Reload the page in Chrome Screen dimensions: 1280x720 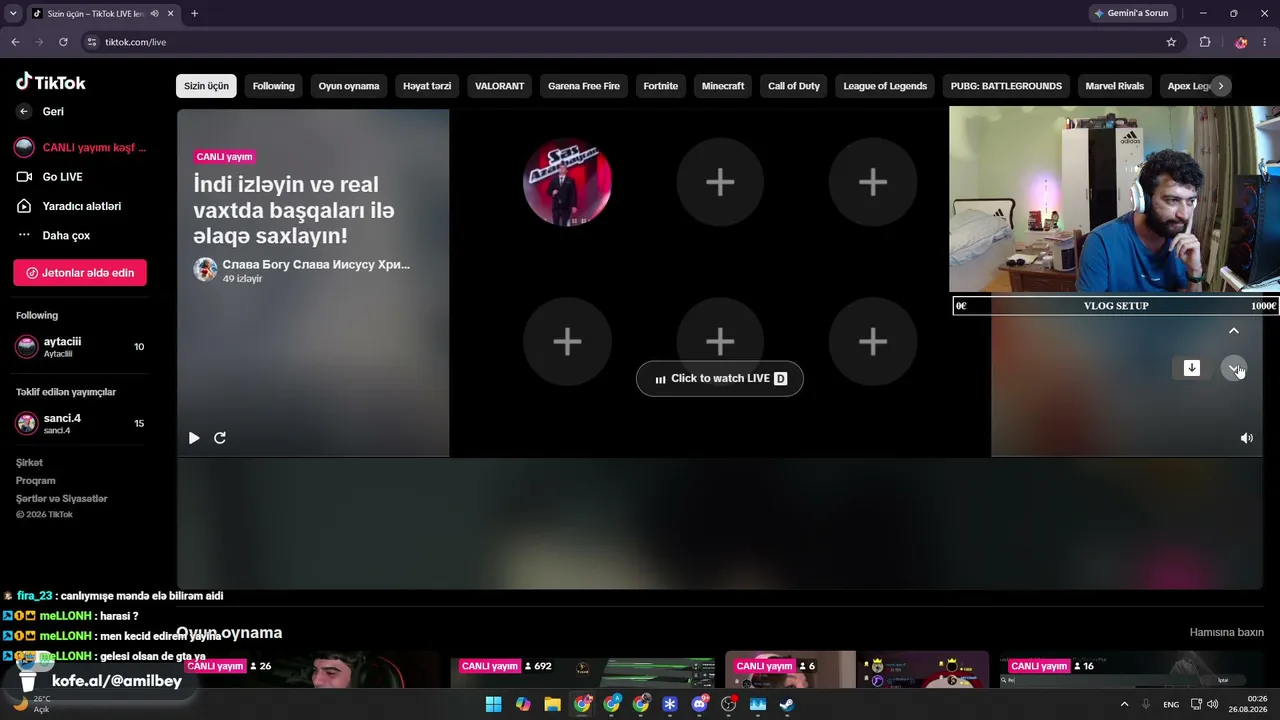(x=63, y=42)
